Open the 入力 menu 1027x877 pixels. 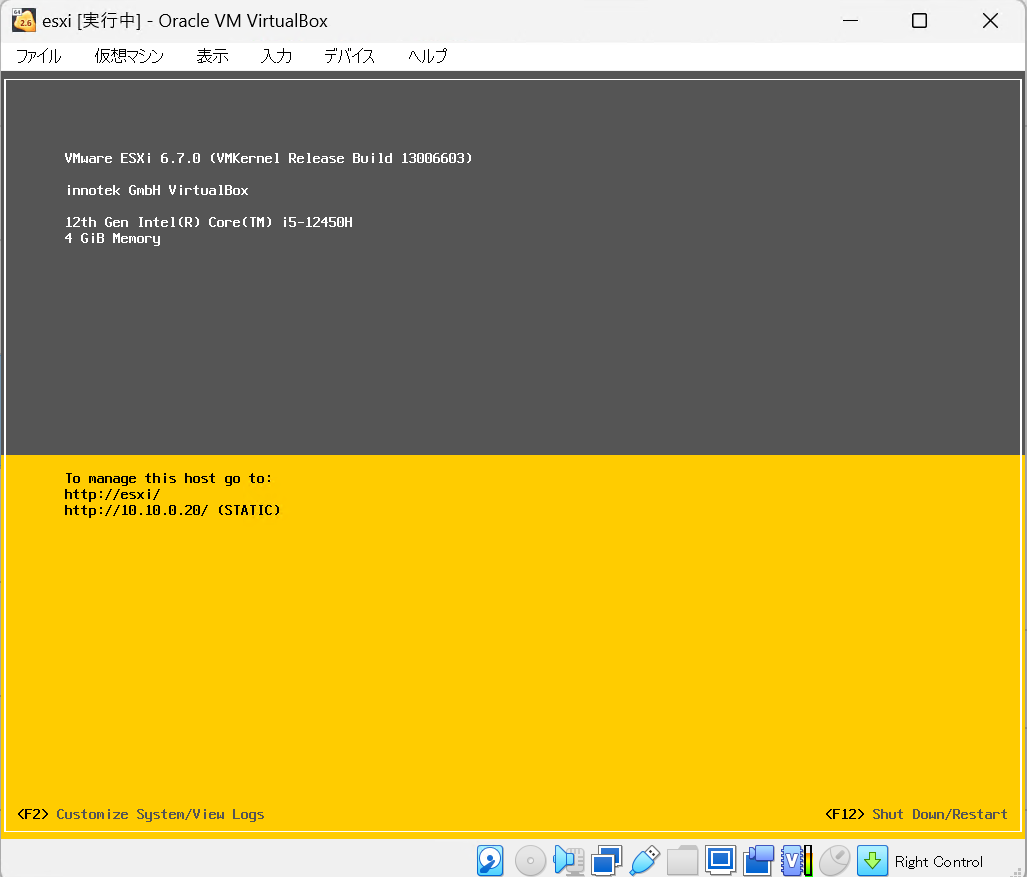click(x=276, y=56)
